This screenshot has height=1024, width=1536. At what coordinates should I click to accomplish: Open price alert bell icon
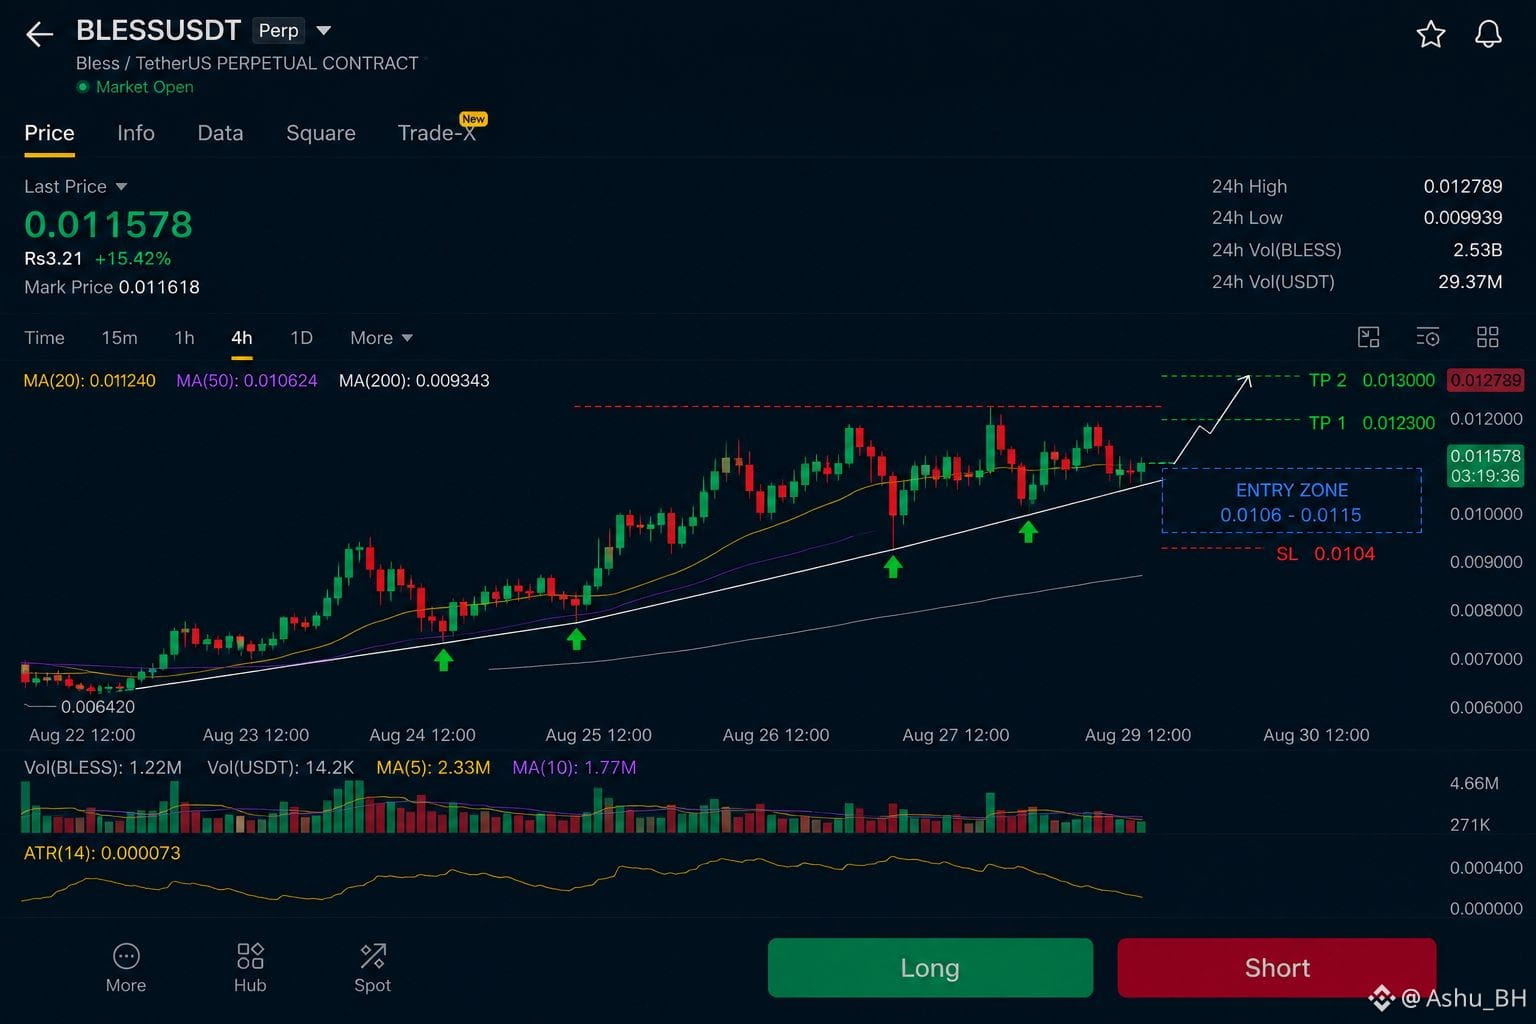pyautogui.click(x=1488, y=34)
